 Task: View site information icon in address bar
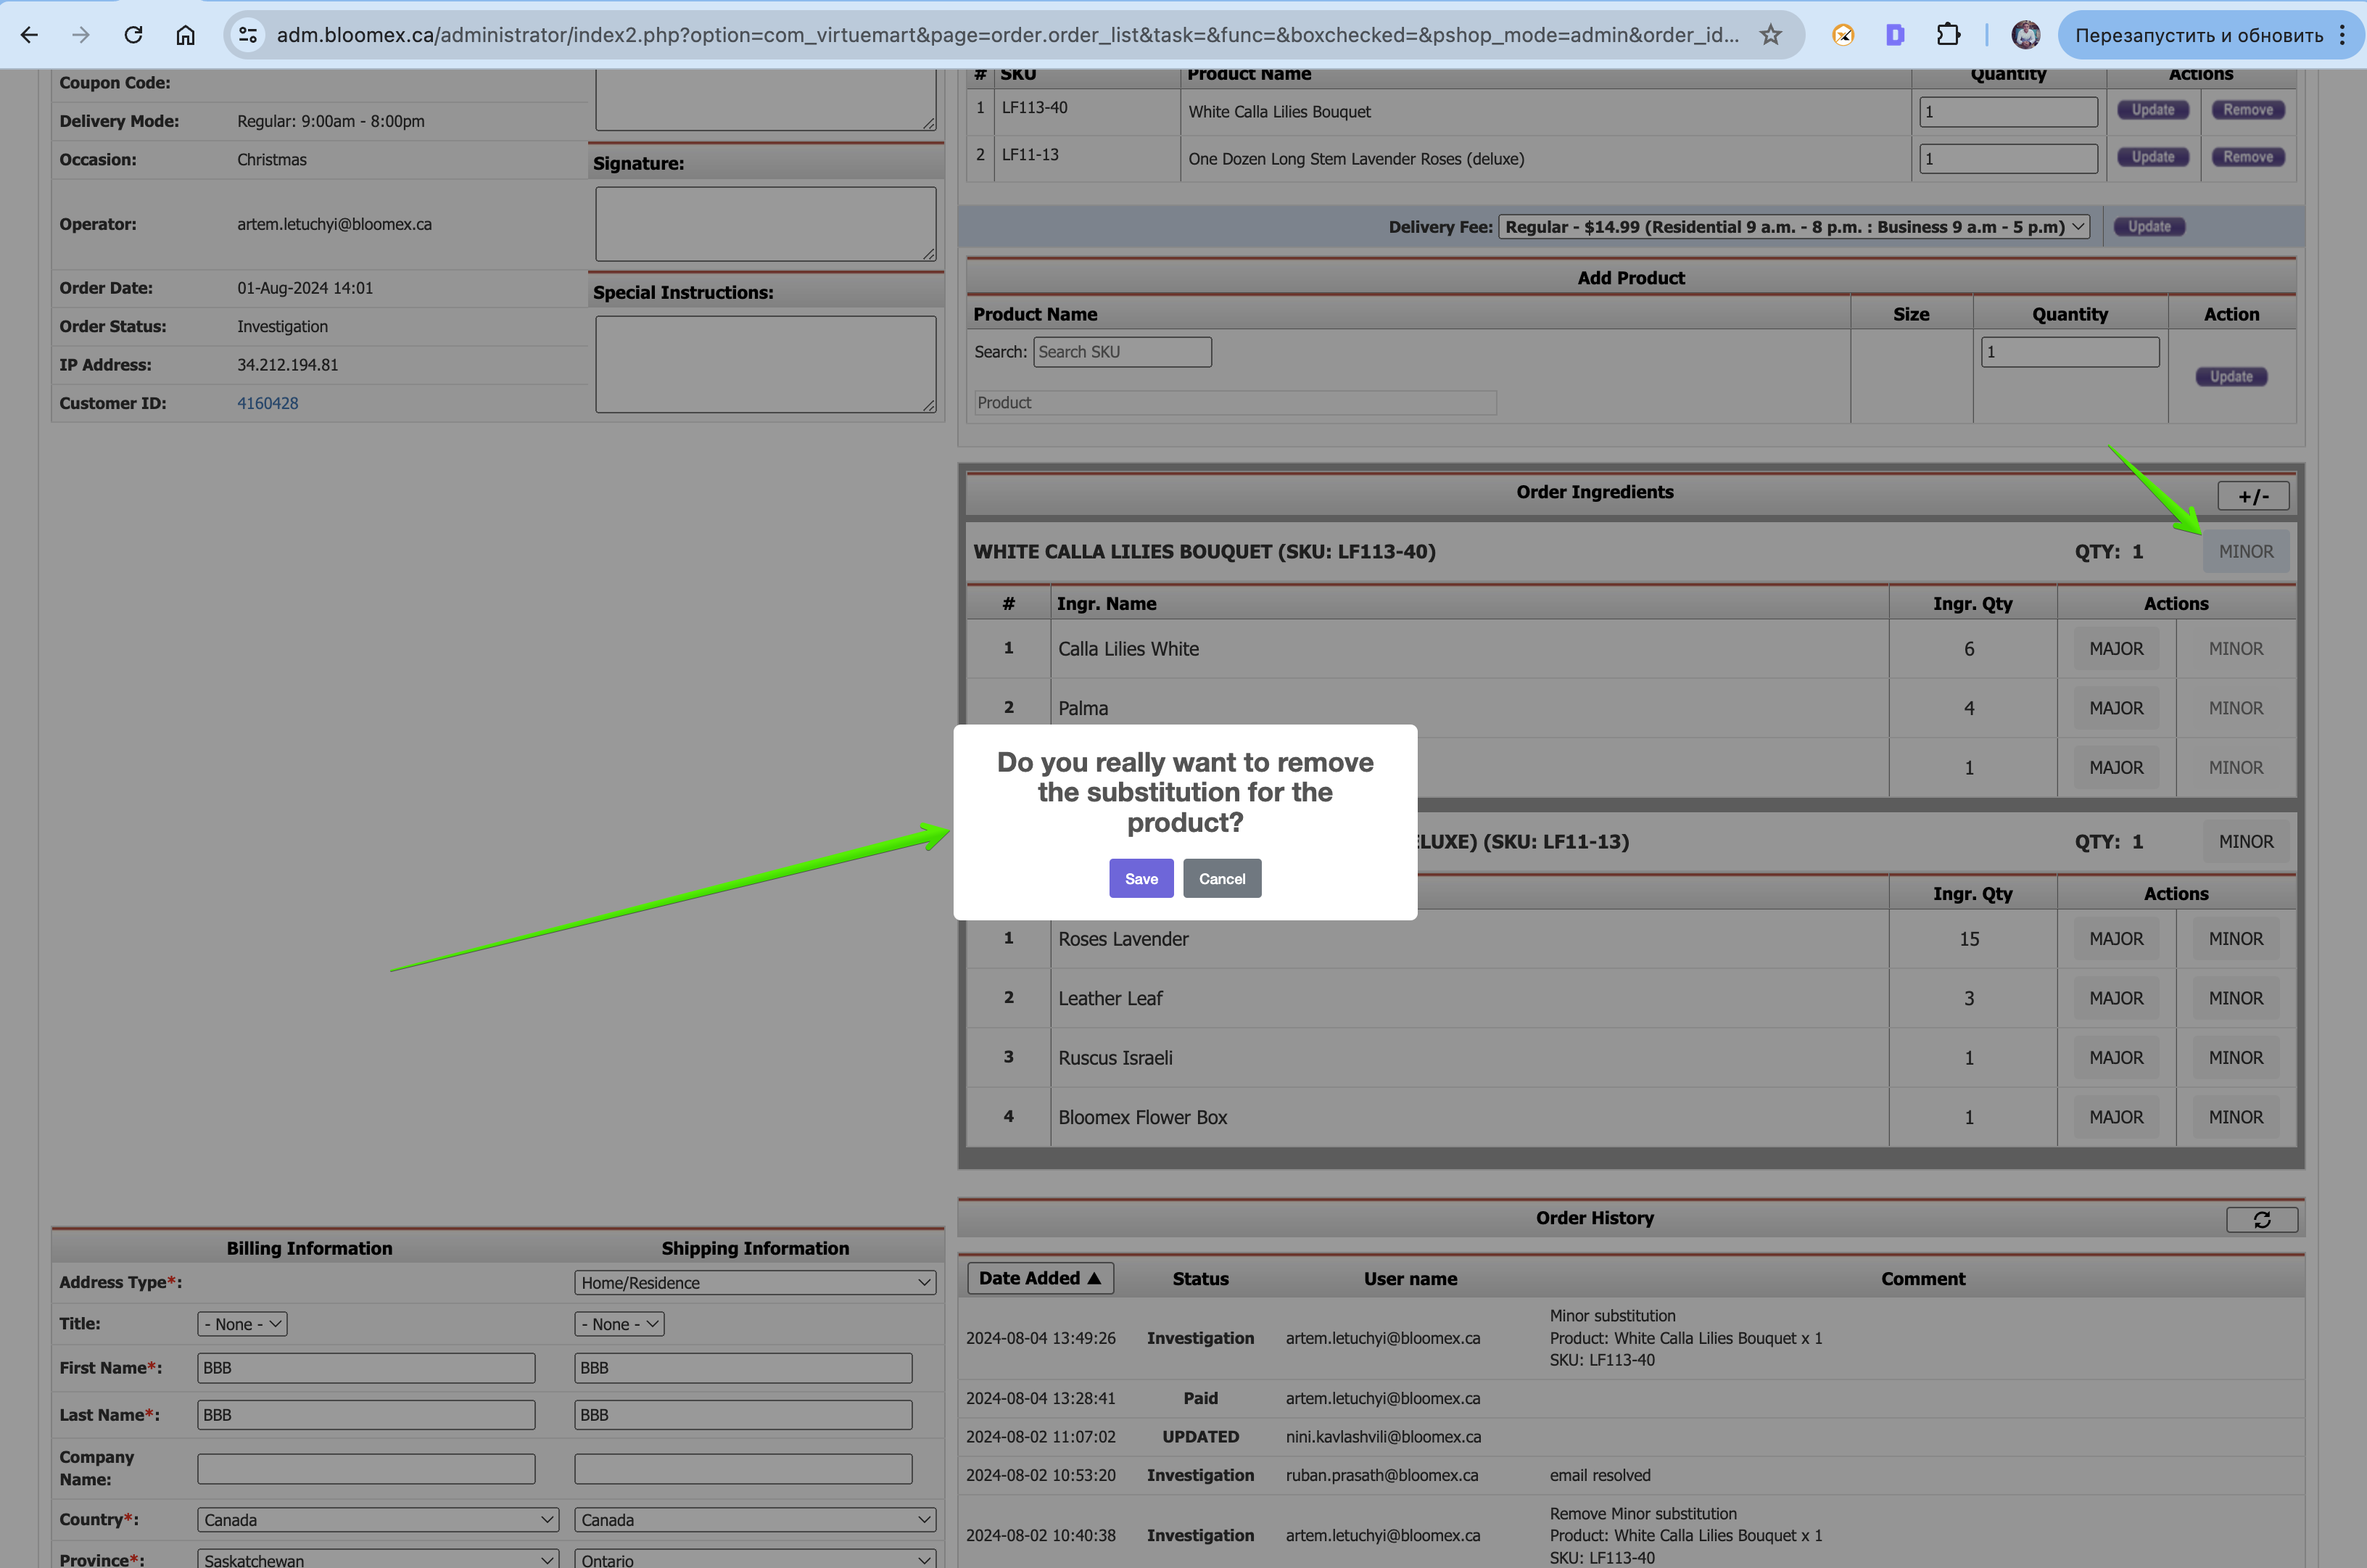pos(248,35)
